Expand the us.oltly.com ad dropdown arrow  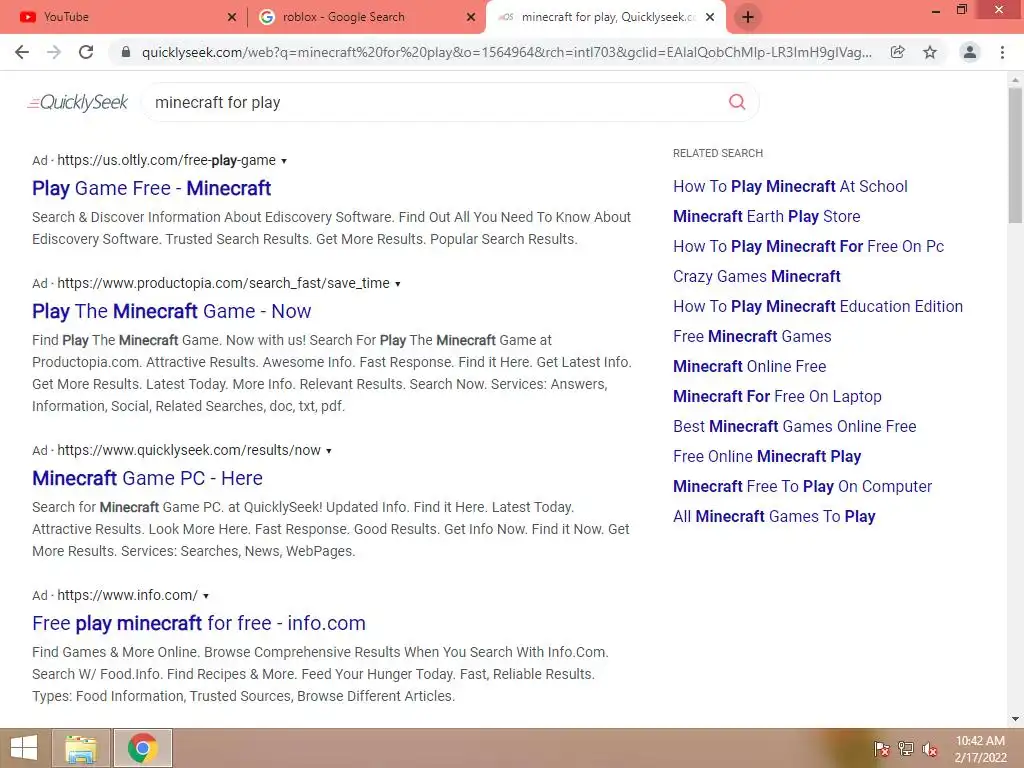tap(284, 161)
